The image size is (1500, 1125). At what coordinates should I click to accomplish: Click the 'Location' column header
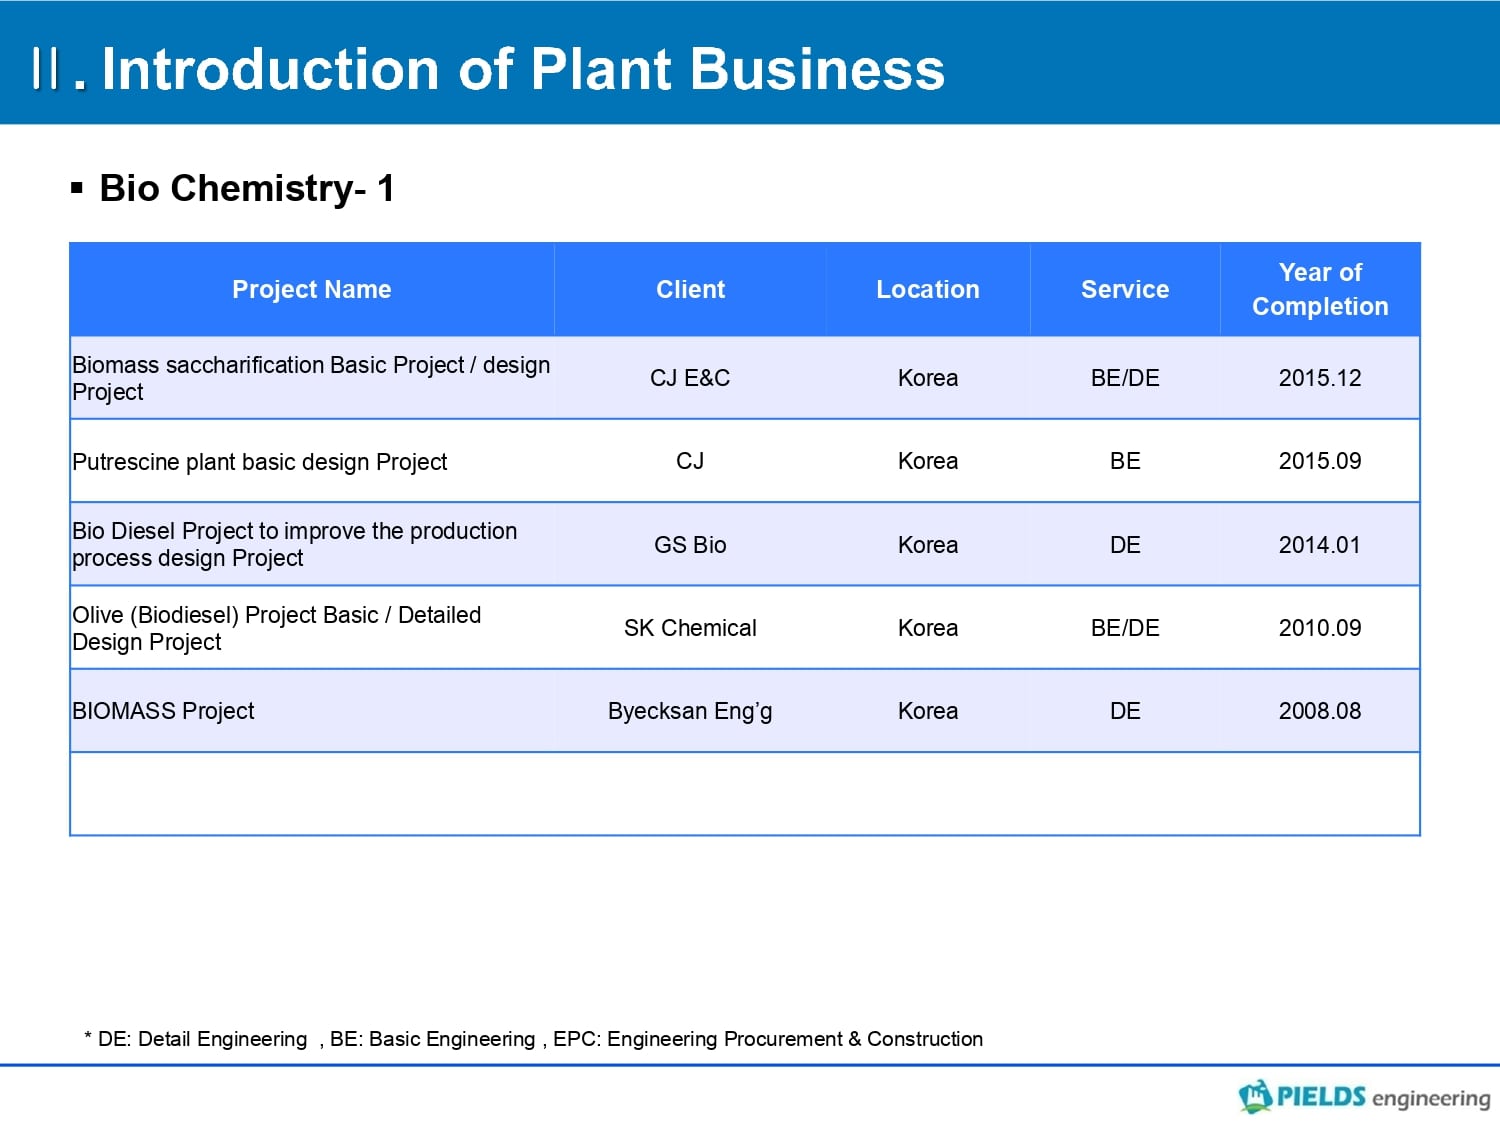pos(928,289)
